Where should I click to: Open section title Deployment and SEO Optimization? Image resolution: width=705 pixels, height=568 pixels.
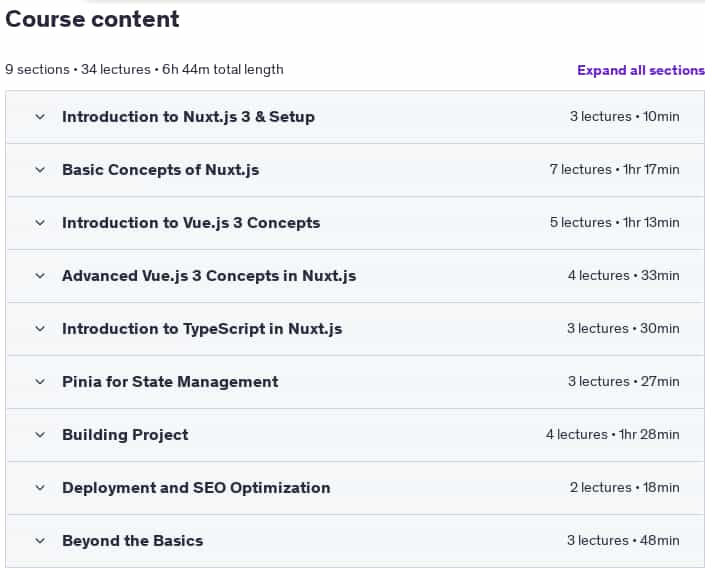[x=196, y=487]
